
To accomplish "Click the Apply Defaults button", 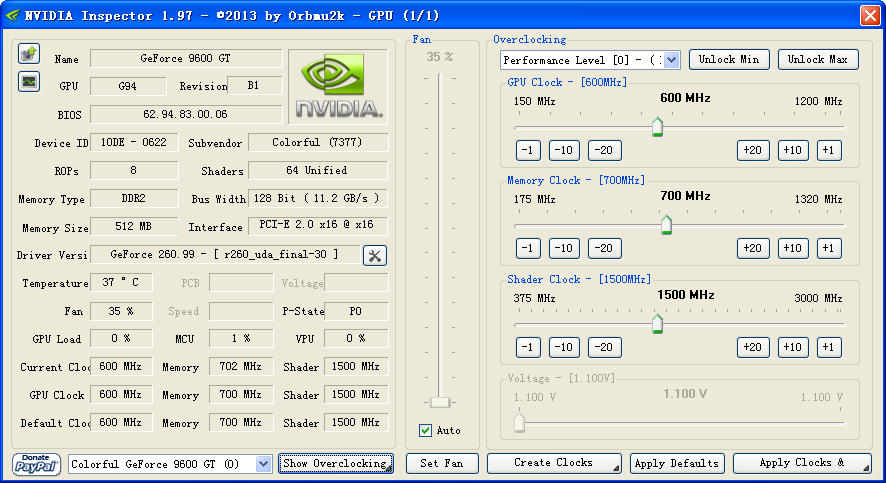I will point(677,463).
